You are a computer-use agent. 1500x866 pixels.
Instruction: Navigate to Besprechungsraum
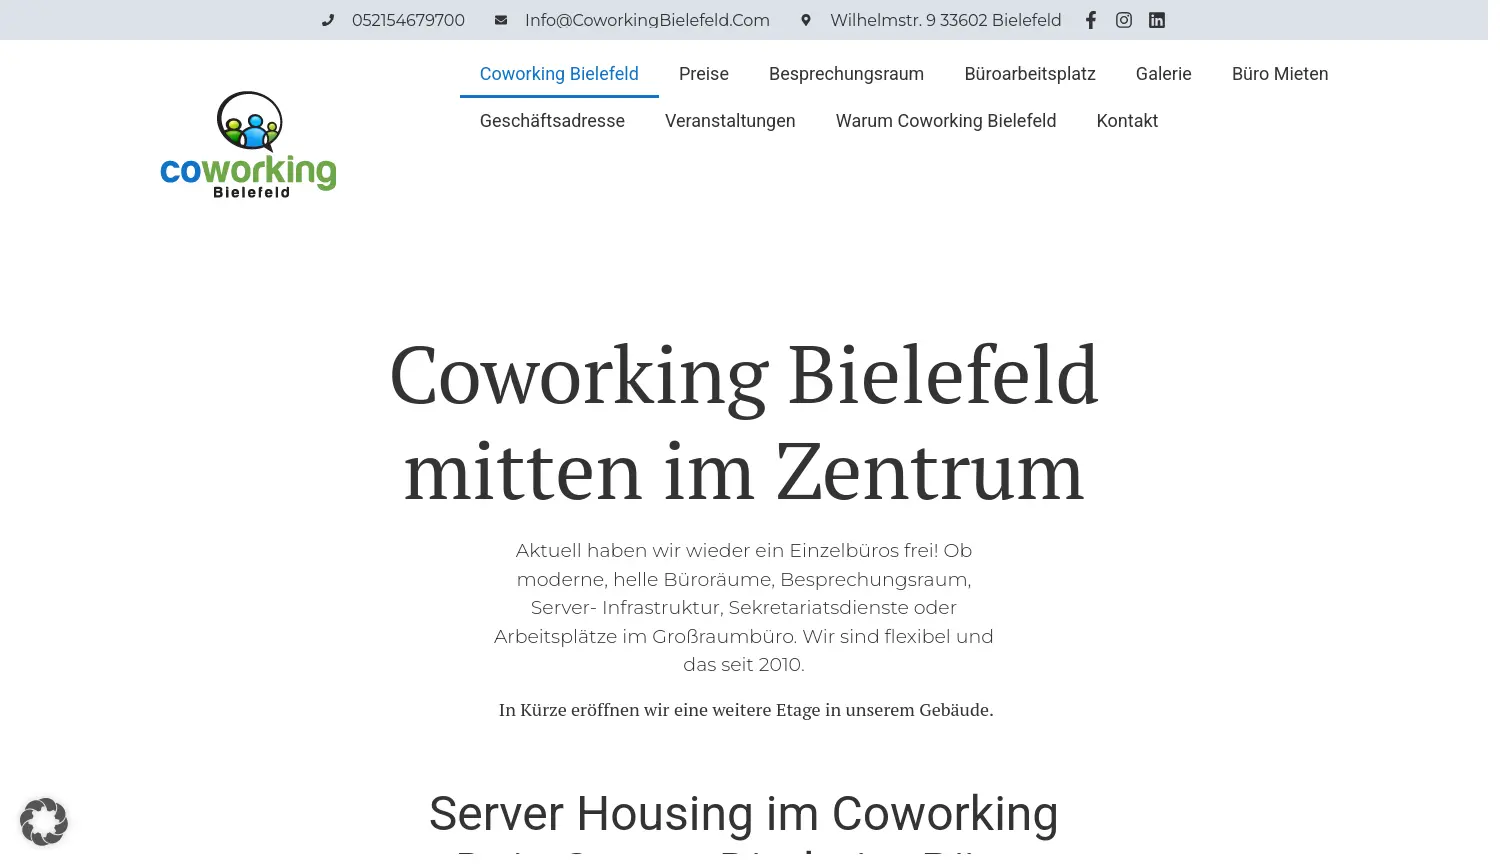[x=846, y=73]
